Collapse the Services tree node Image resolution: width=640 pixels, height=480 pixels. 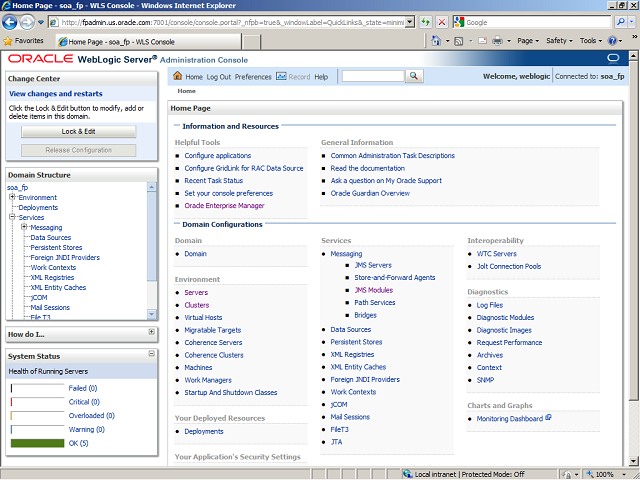pos(12,217)
